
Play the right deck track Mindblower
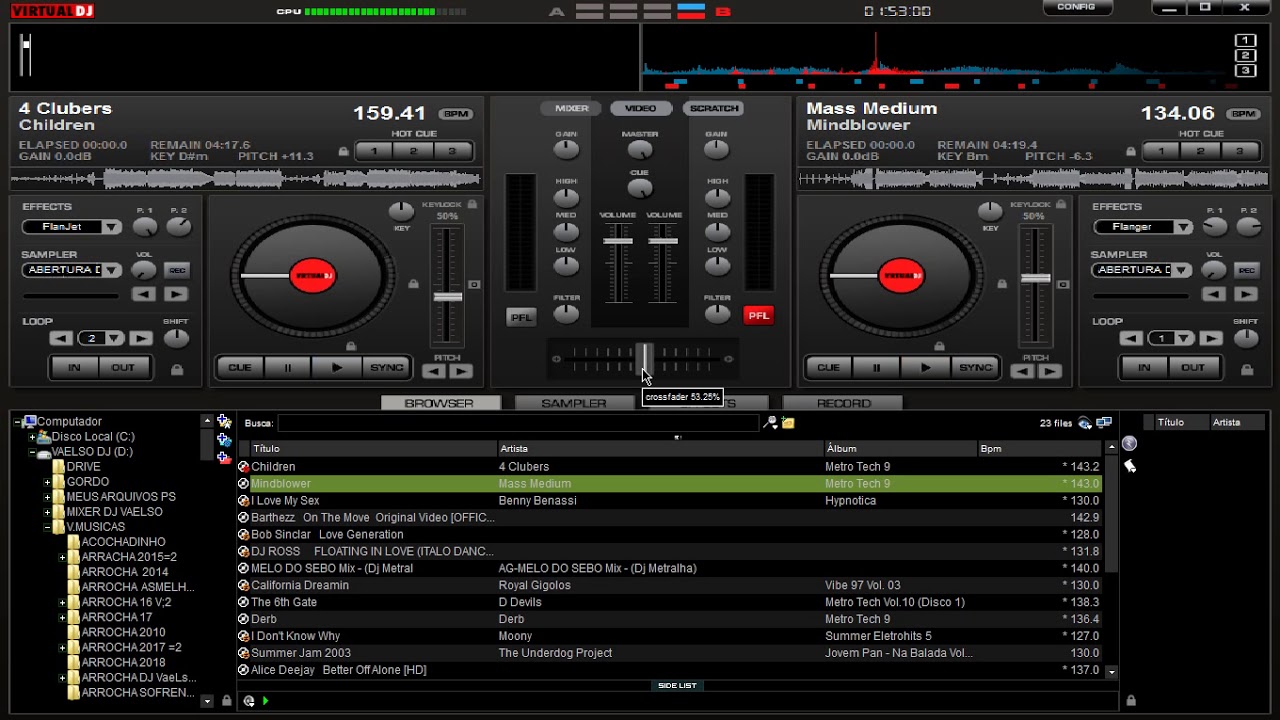pos(925,368)
